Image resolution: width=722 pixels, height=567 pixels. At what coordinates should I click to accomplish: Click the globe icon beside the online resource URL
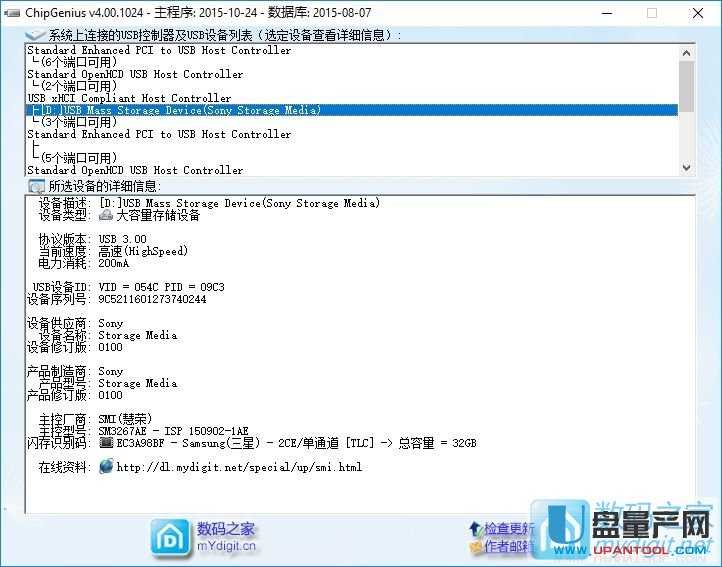106,467
